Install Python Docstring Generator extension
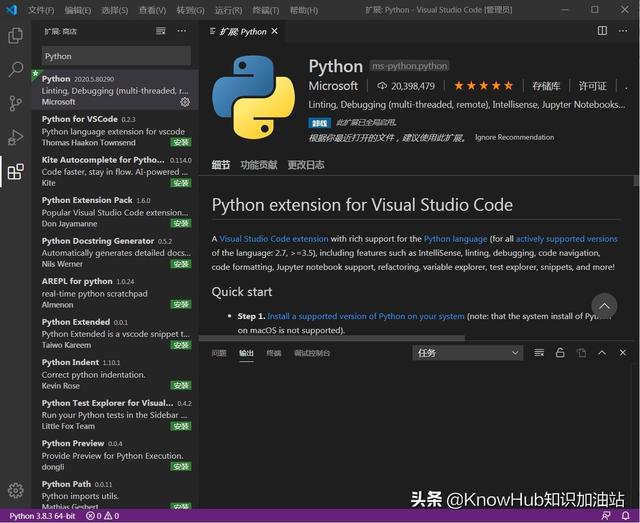The width and height of the screenshot is (640, 523). [x=181, y=264]
